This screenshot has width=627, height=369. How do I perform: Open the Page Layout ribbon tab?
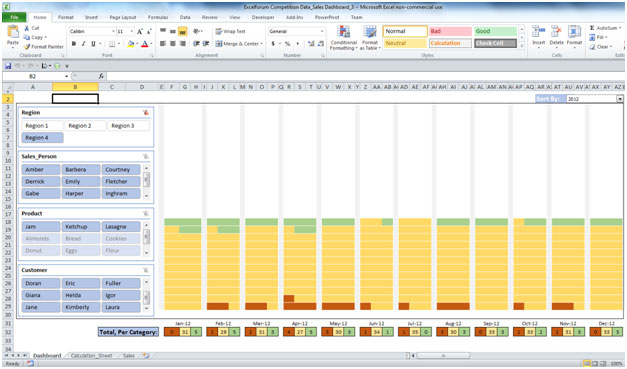(x=123, y=17)
